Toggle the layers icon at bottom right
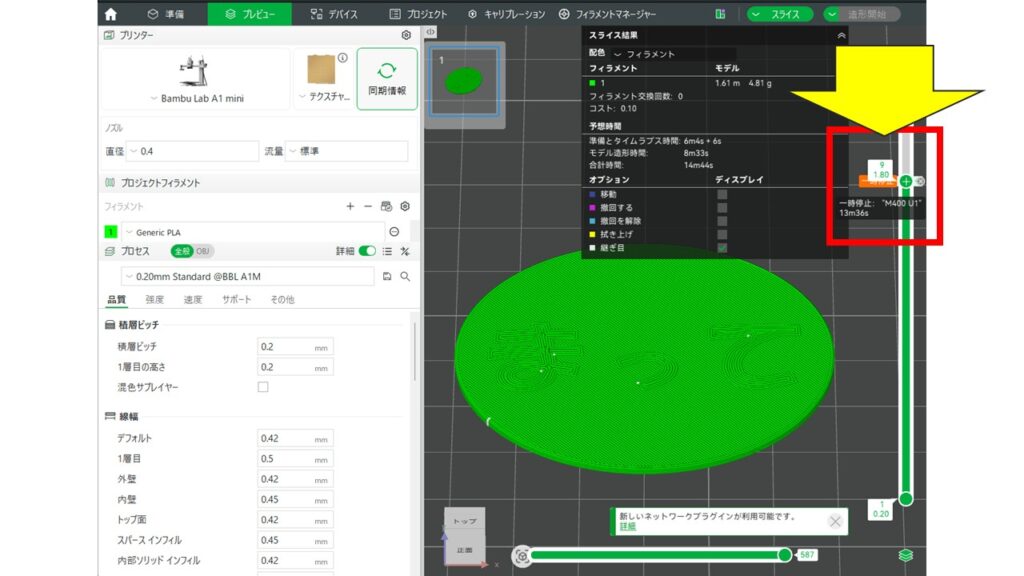This screenshot has width=1024, height=576. [905, 555]
